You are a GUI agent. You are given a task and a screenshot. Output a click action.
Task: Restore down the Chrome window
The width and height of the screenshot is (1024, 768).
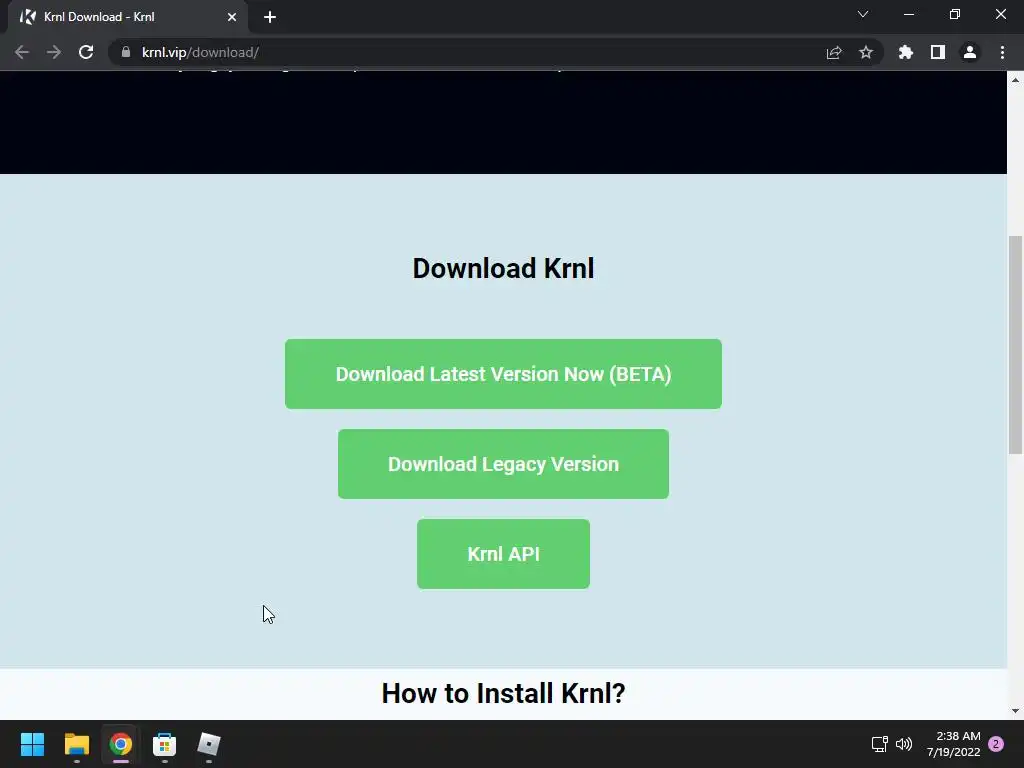click(955, 14)
